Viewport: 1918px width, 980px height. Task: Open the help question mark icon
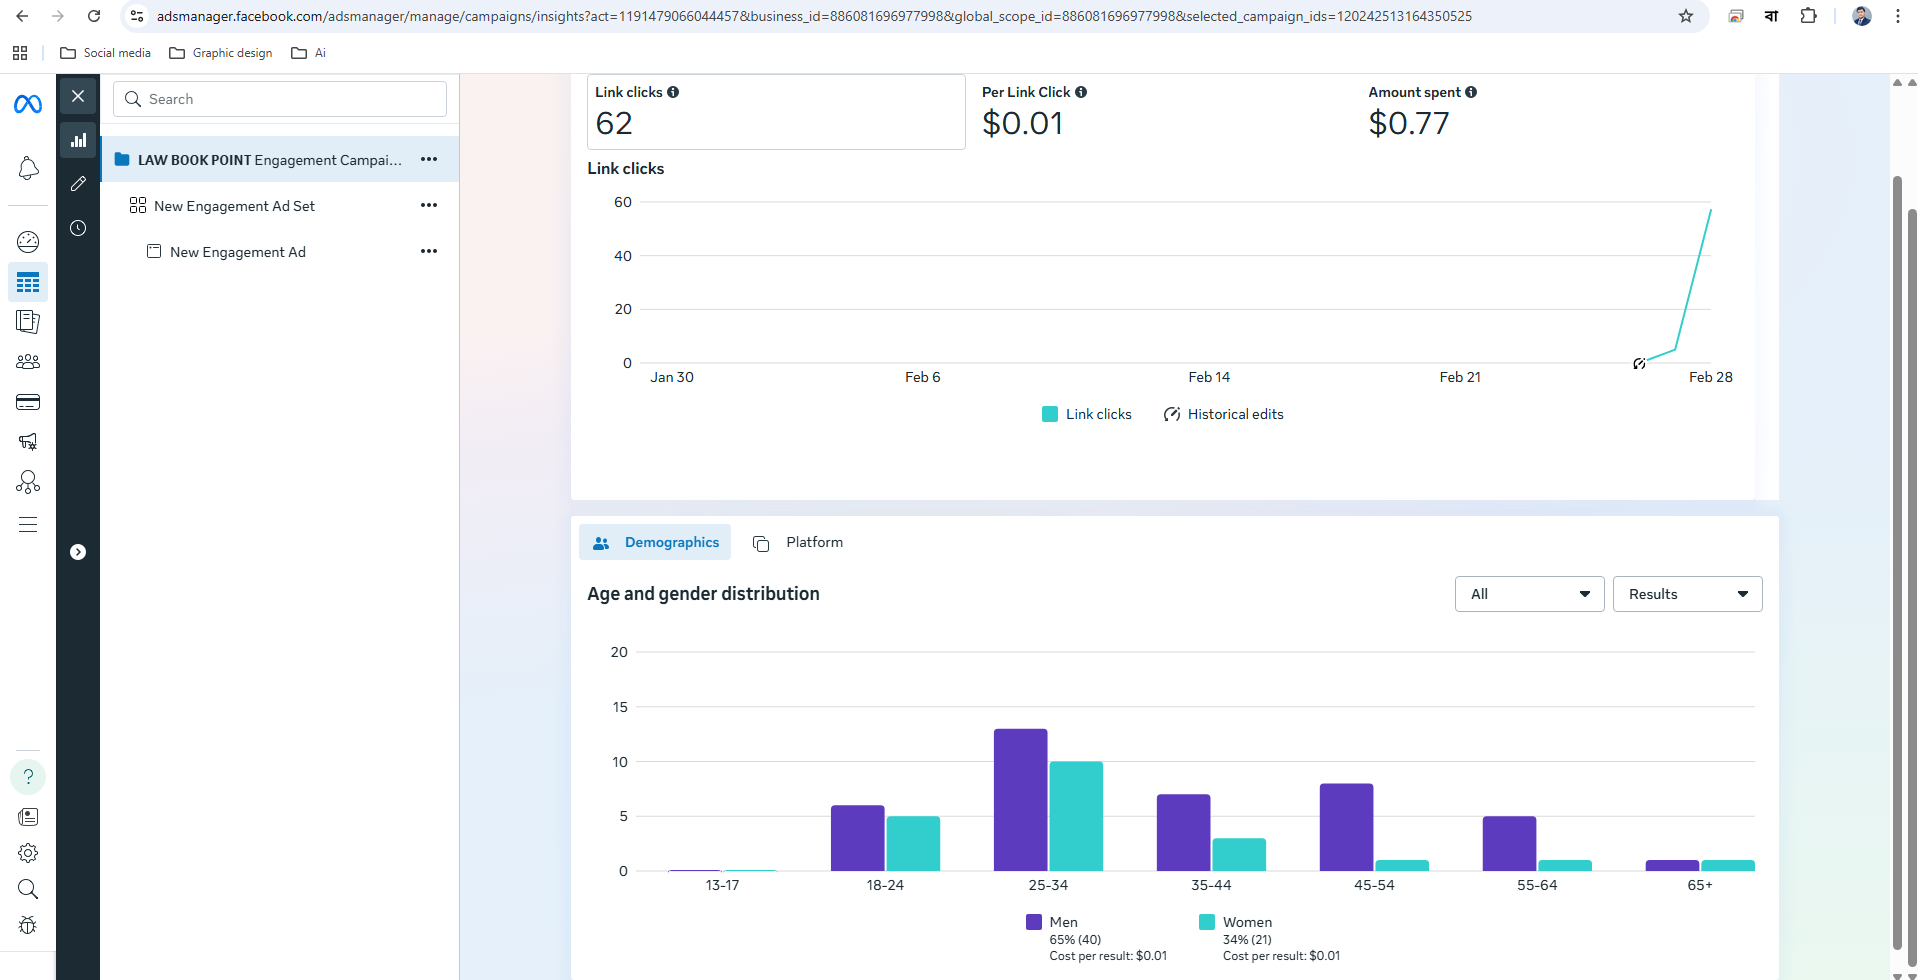(x=28, y=777)
